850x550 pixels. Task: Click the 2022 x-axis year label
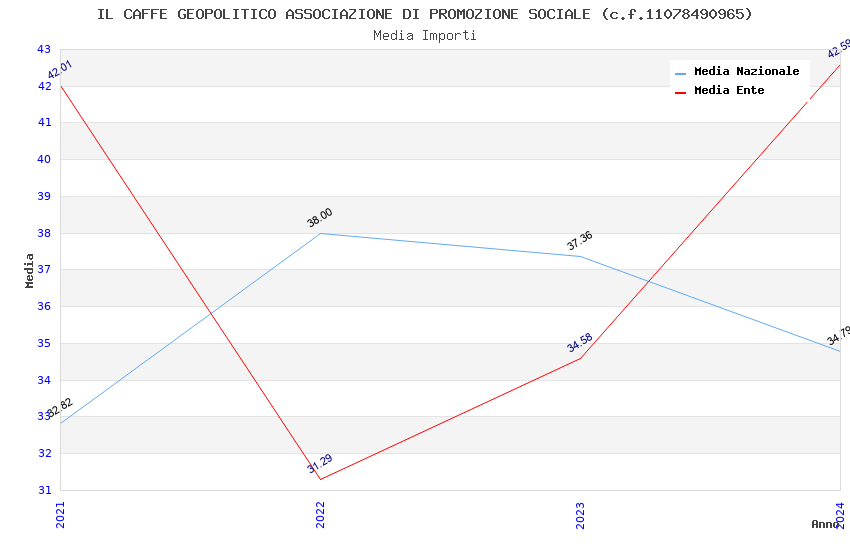pos(320,513)
